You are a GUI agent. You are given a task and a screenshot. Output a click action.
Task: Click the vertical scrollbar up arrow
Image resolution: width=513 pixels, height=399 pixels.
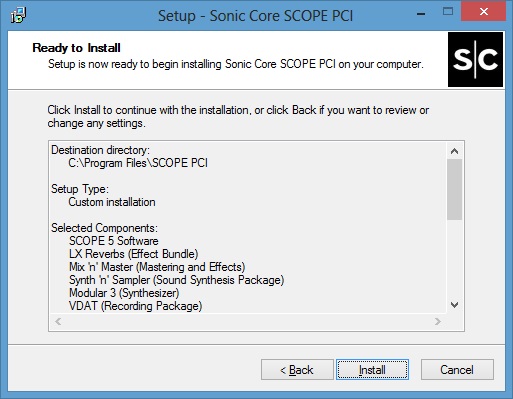click(x=454, y=151)
